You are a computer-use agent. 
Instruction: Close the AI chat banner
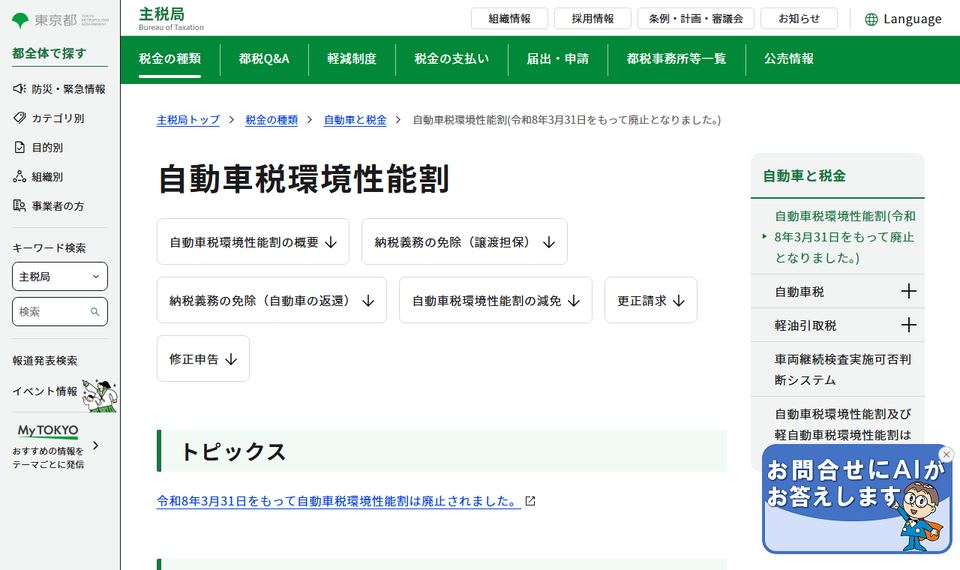click(x=946, y=454)
